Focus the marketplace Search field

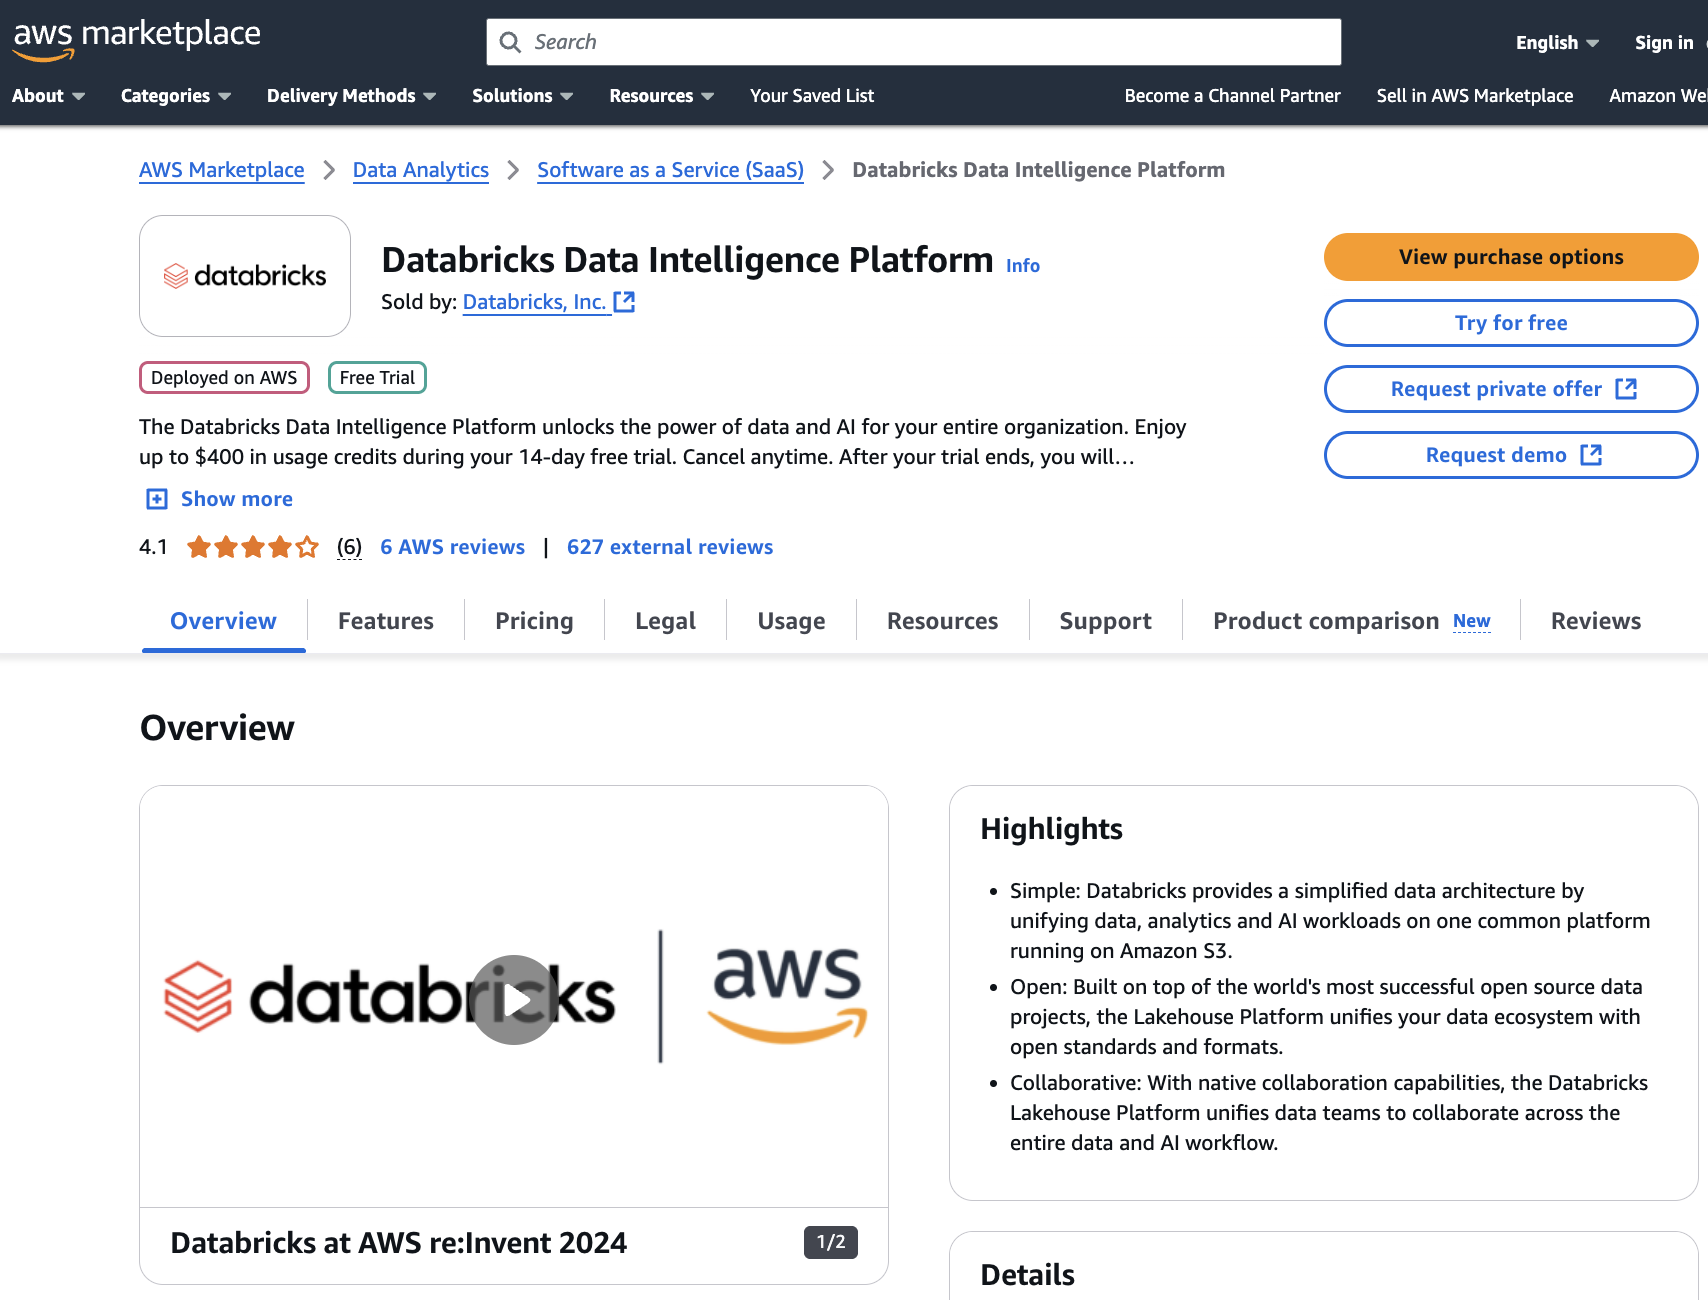pos(930,42)
